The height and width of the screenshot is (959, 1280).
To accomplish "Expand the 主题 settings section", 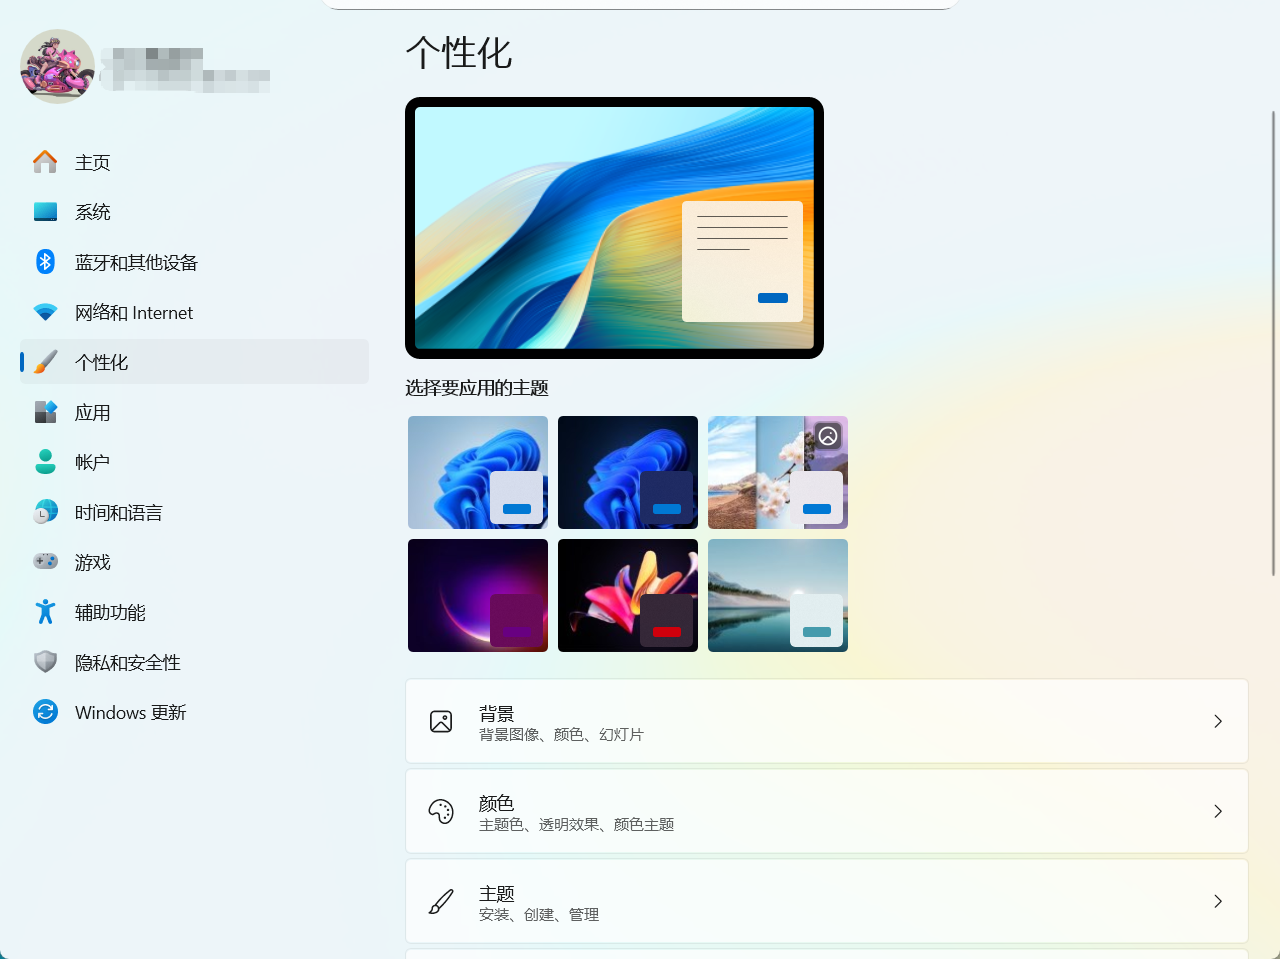I will [827, 901].
